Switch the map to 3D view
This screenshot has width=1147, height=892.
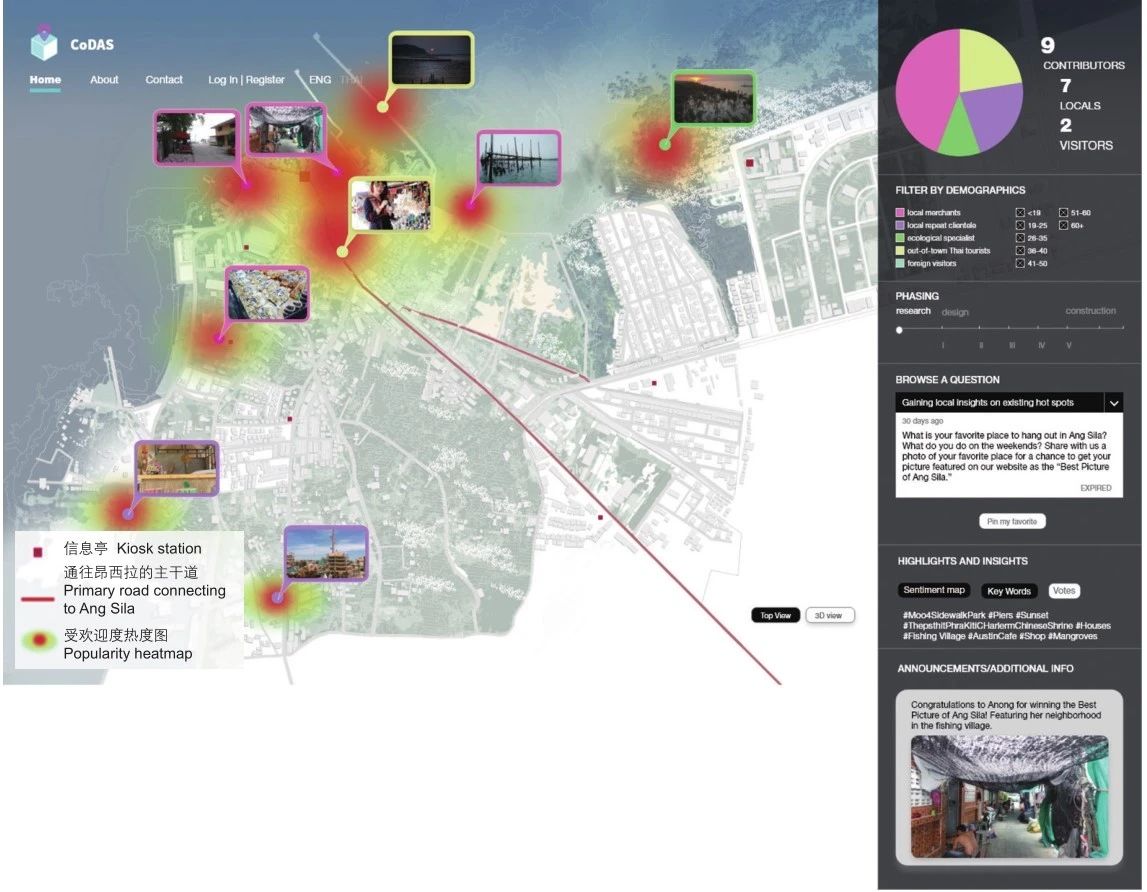pyautogui.click(x=830, y=615)
